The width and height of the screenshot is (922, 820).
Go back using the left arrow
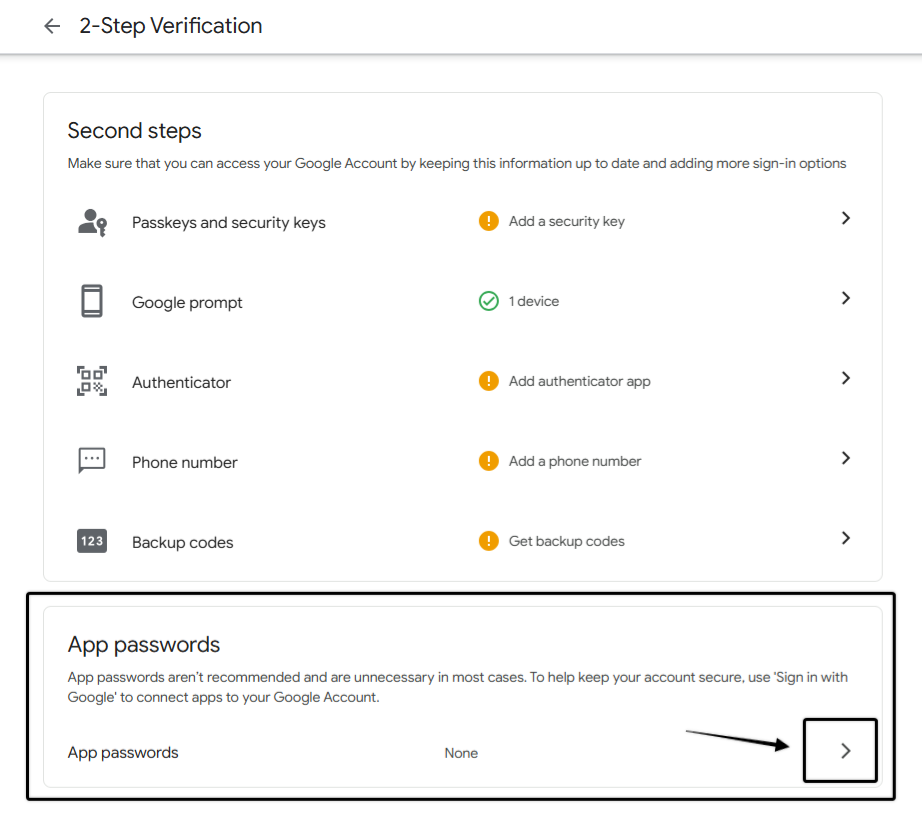pos(52,26)
